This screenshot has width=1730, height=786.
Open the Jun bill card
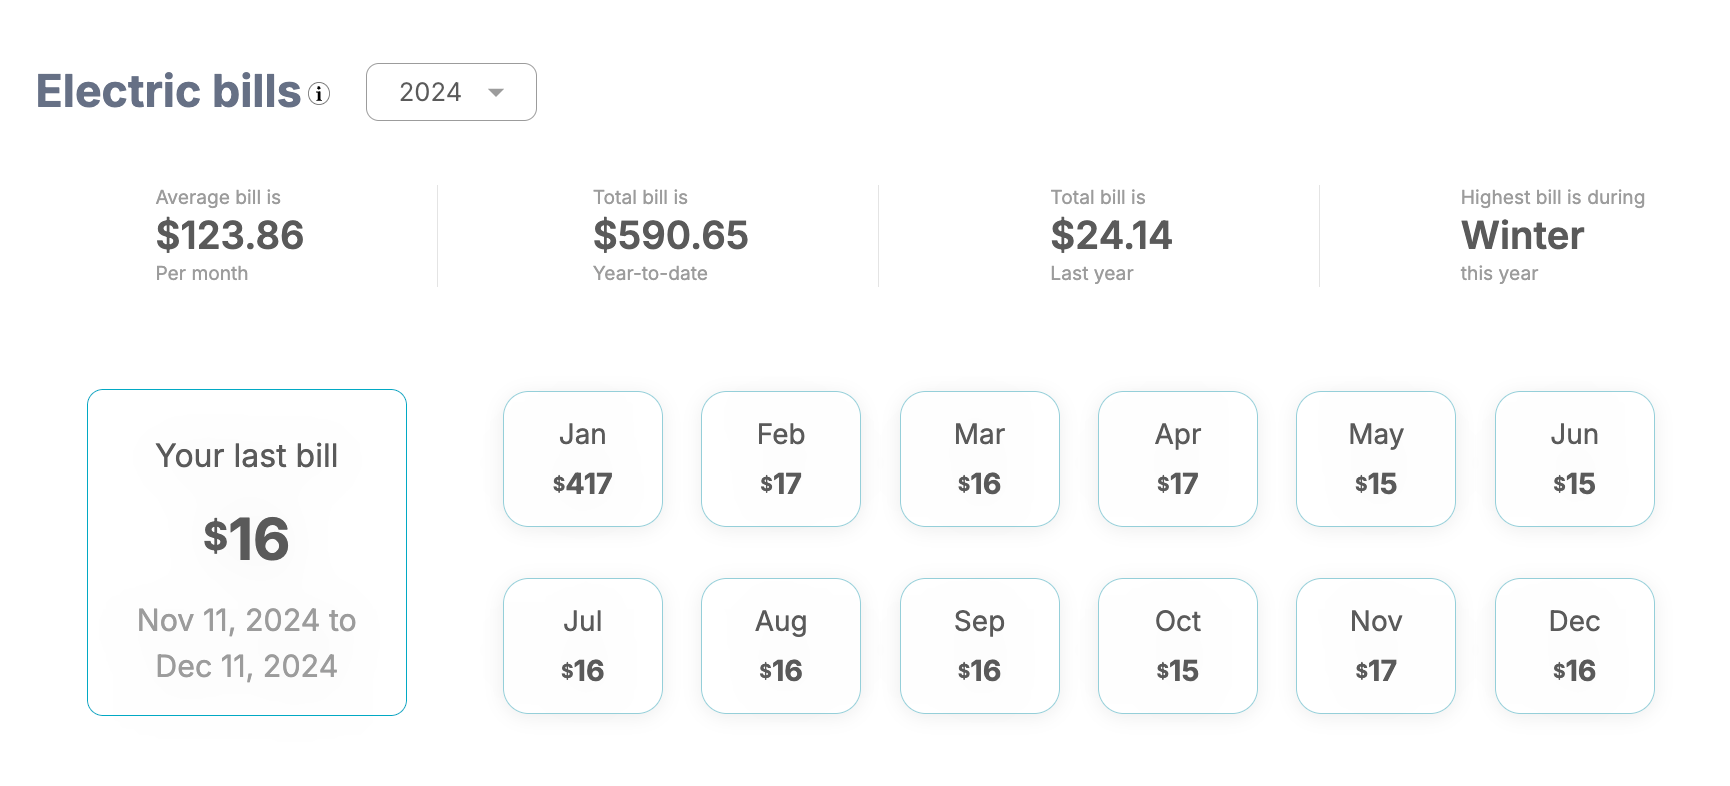point(1574,459)
